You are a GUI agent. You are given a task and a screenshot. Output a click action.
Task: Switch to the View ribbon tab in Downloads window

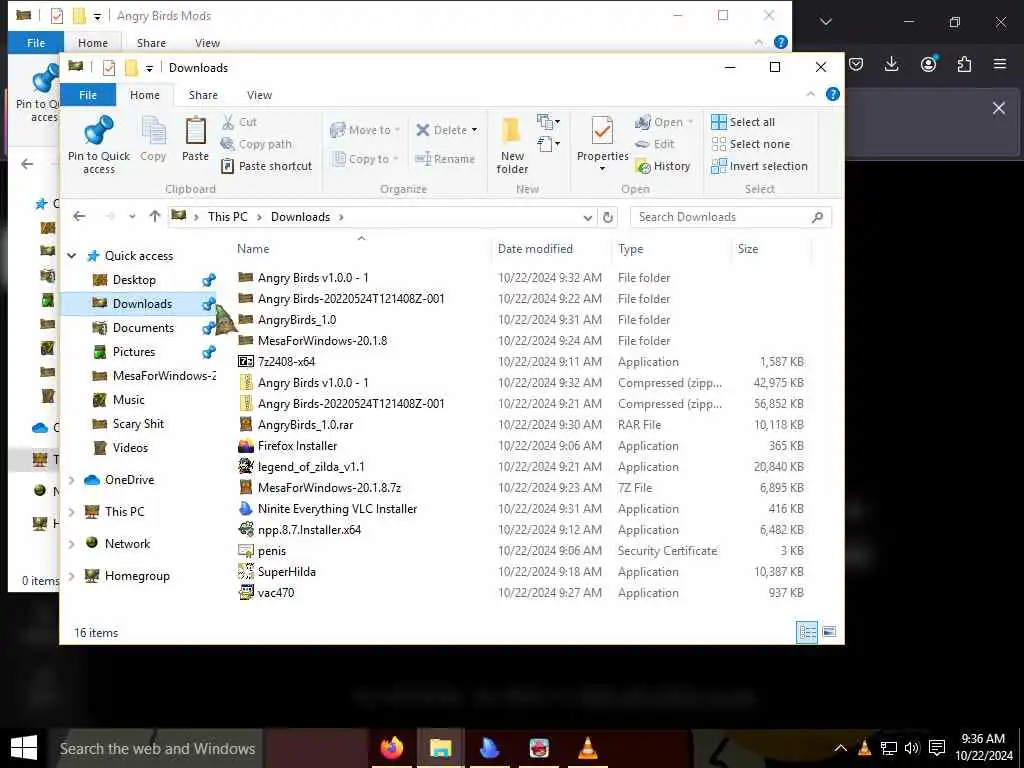coord(259,95)
